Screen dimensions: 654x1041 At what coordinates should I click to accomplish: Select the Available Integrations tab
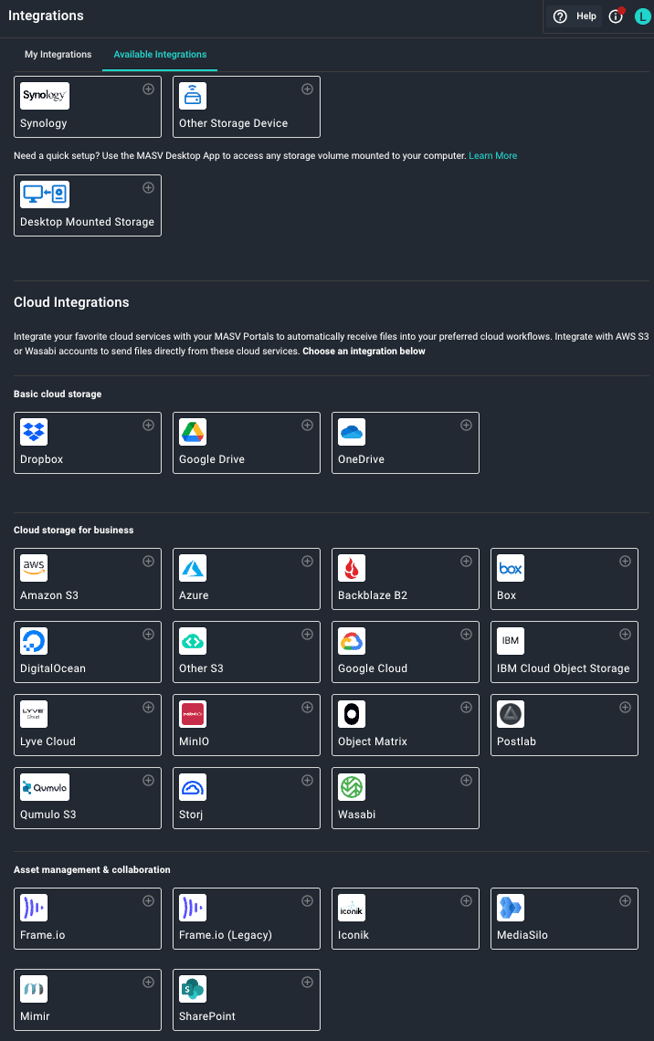[160, 54]
